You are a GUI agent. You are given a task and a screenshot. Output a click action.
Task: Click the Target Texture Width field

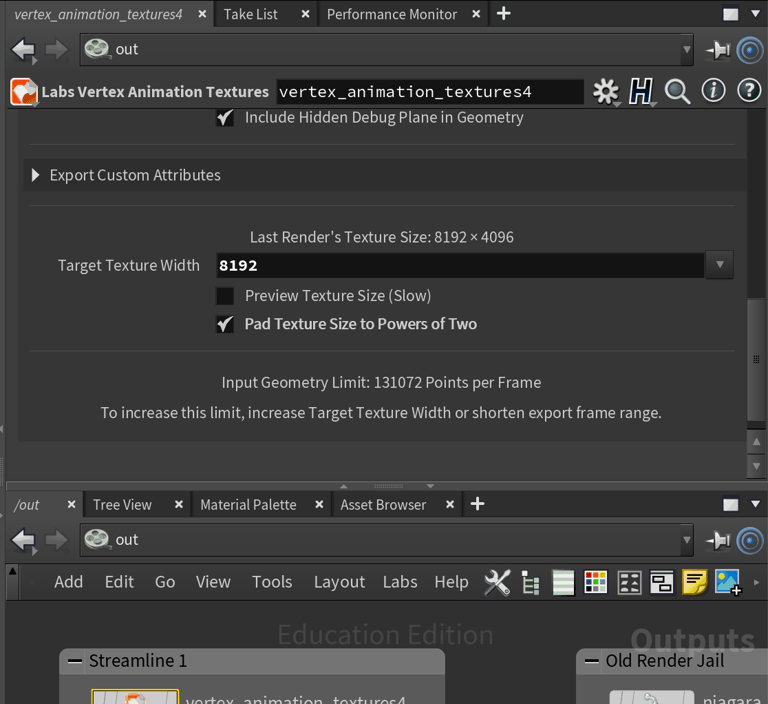pyautogui.click(x=460, y=265)
